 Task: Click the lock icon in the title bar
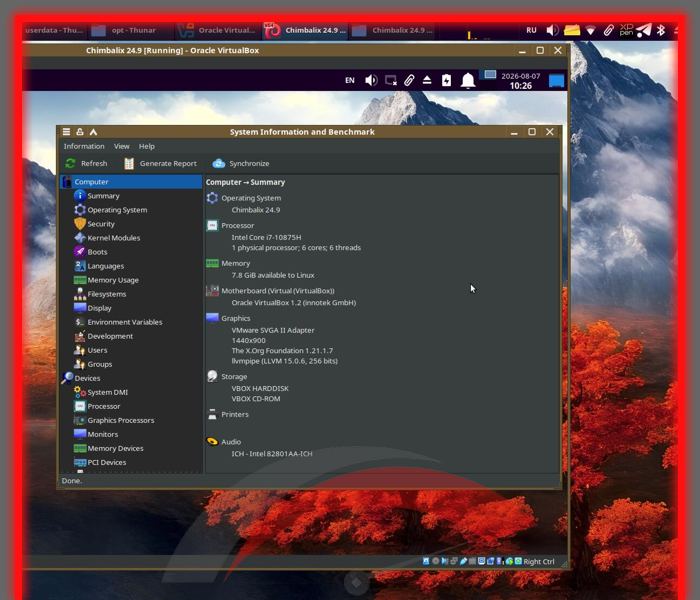pyautogui.click(x=80, y=132)
